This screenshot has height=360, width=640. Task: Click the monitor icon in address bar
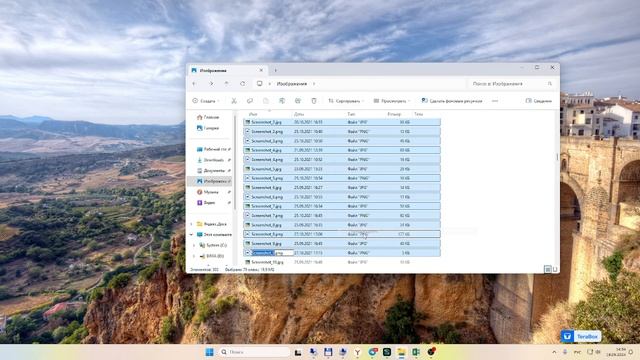(x=260, y=84)
